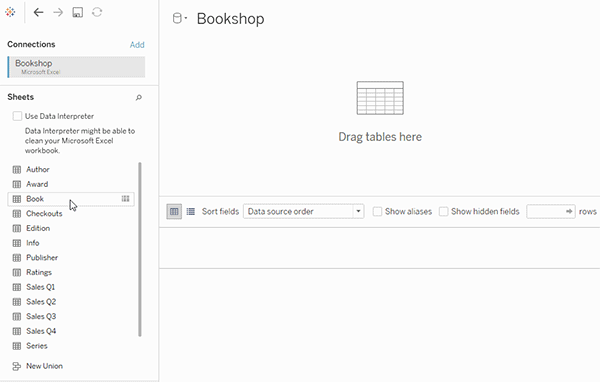This screenshot has height=382, width=600.
Task: Click the save disk icon
Action: pos(78,12)
